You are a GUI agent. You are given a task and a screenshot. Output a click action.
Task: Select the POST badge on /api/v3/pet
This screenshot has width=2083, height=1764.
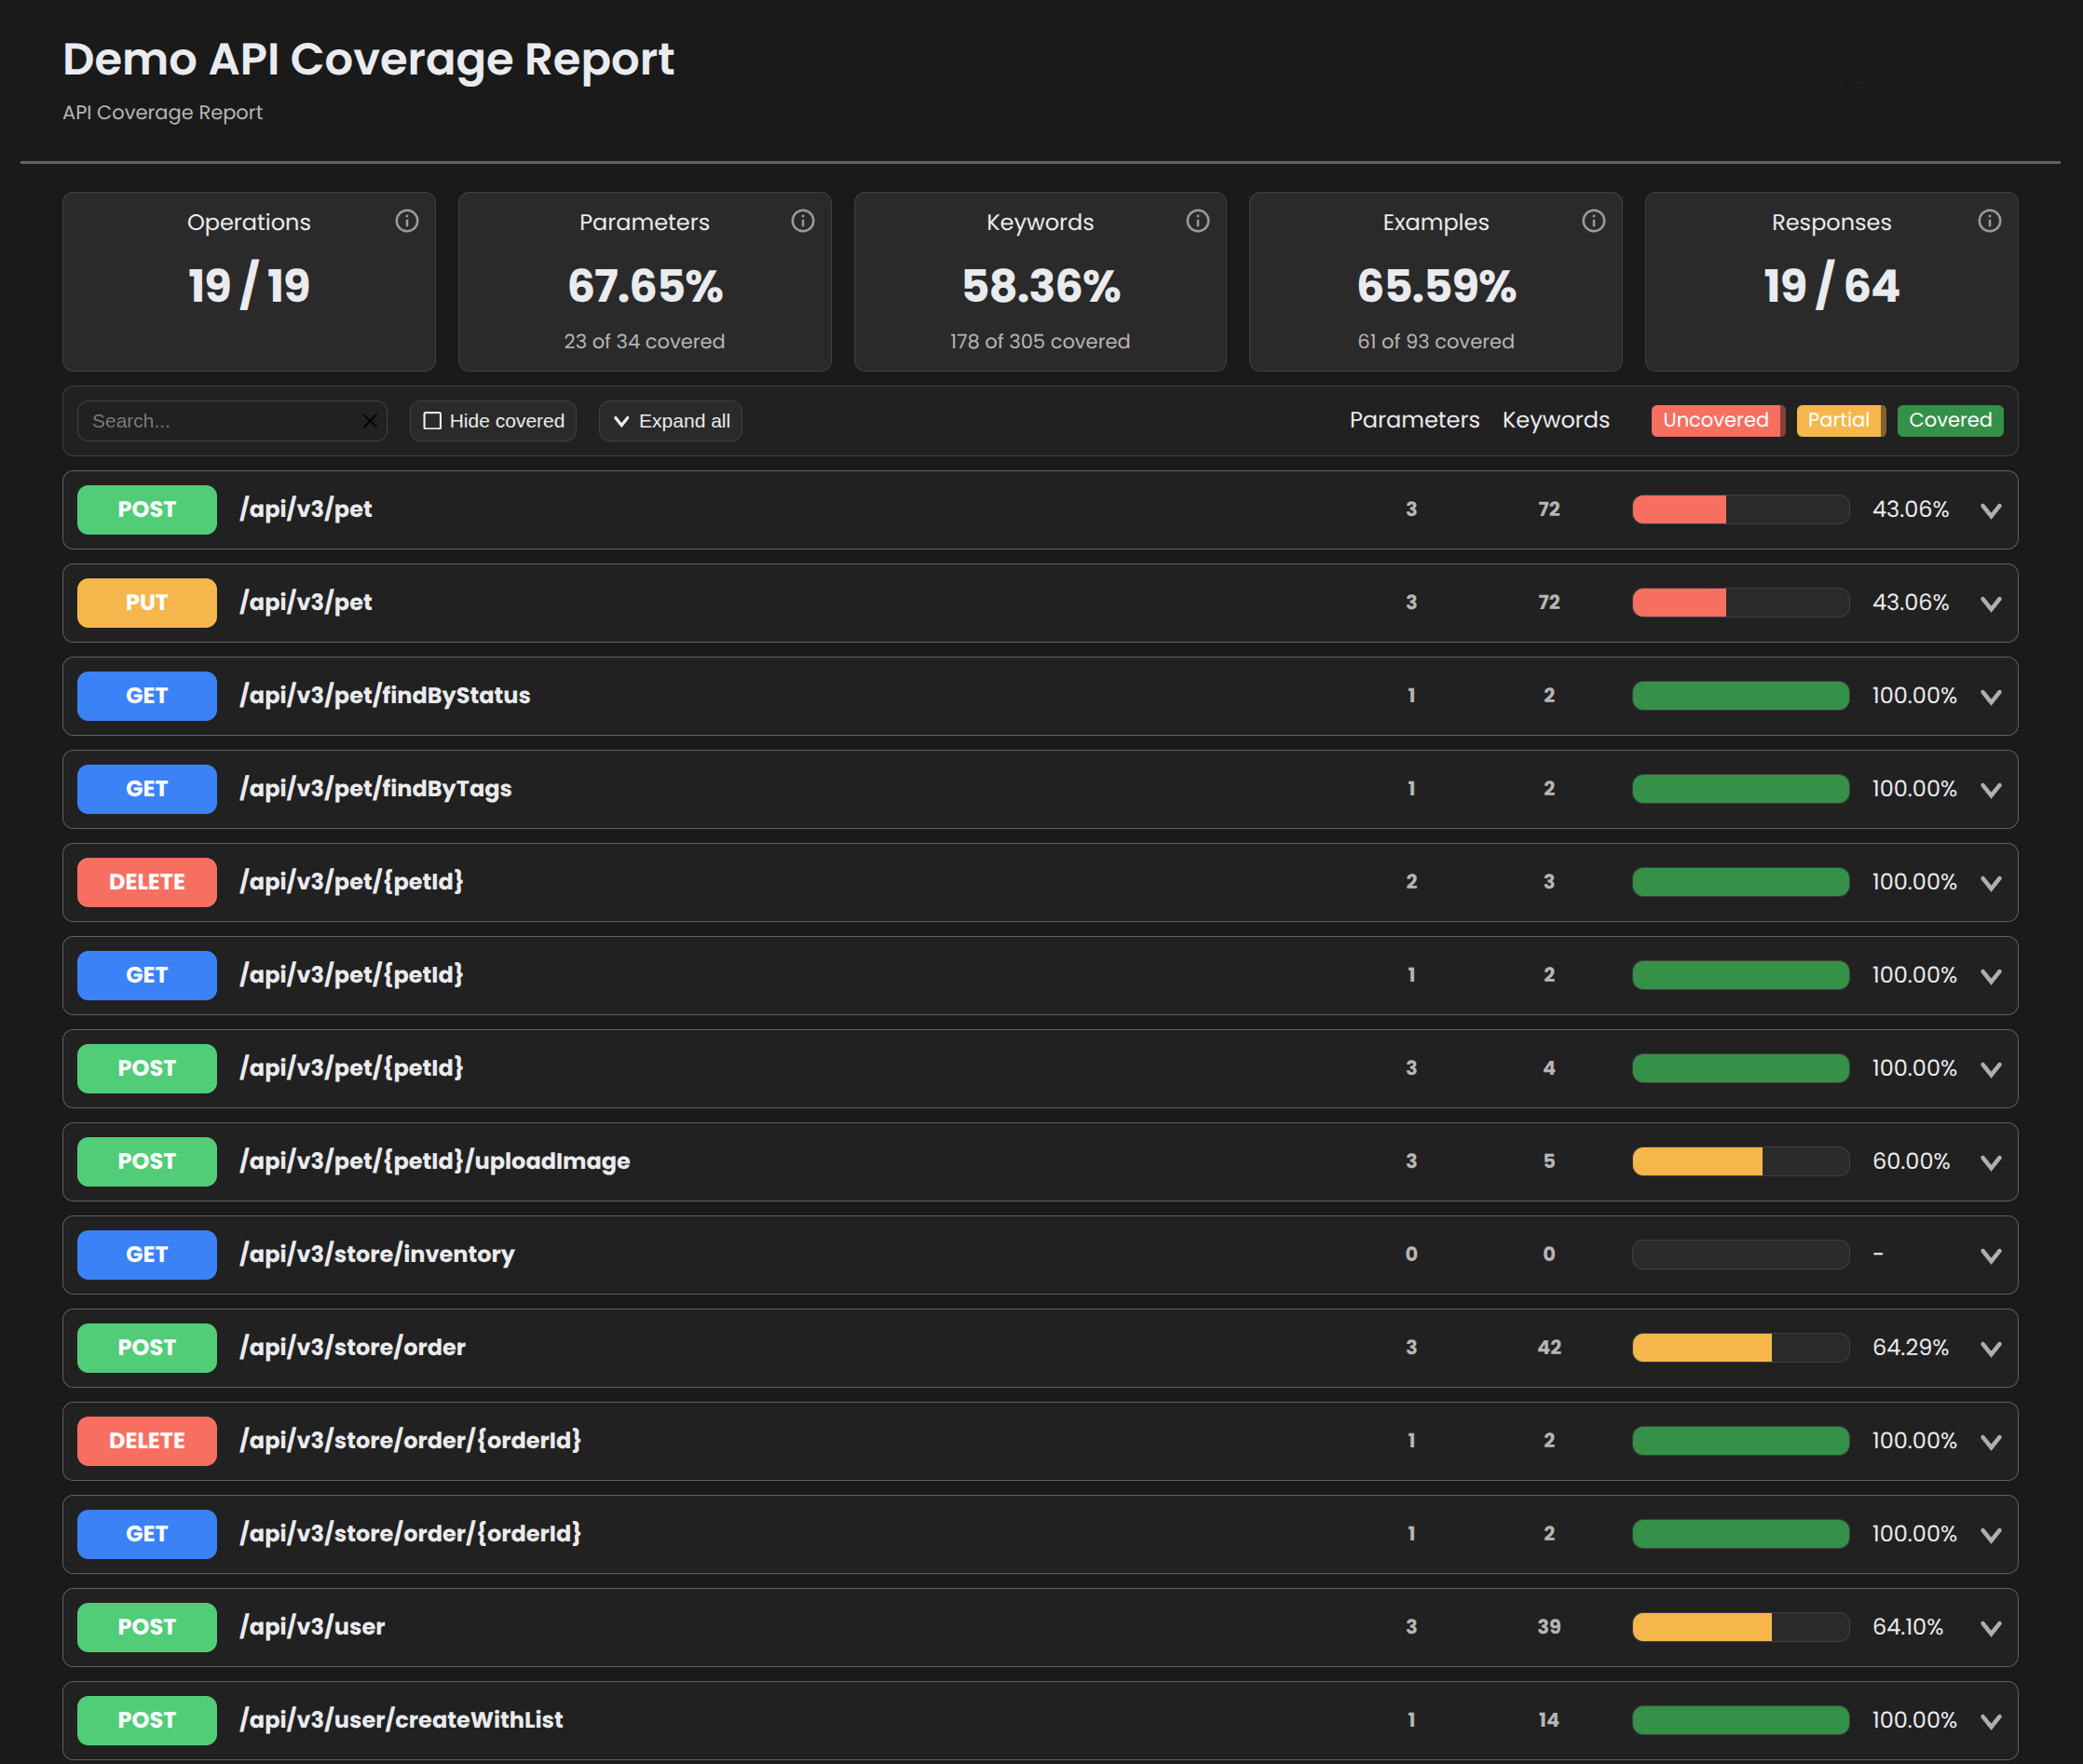[146, 509]
